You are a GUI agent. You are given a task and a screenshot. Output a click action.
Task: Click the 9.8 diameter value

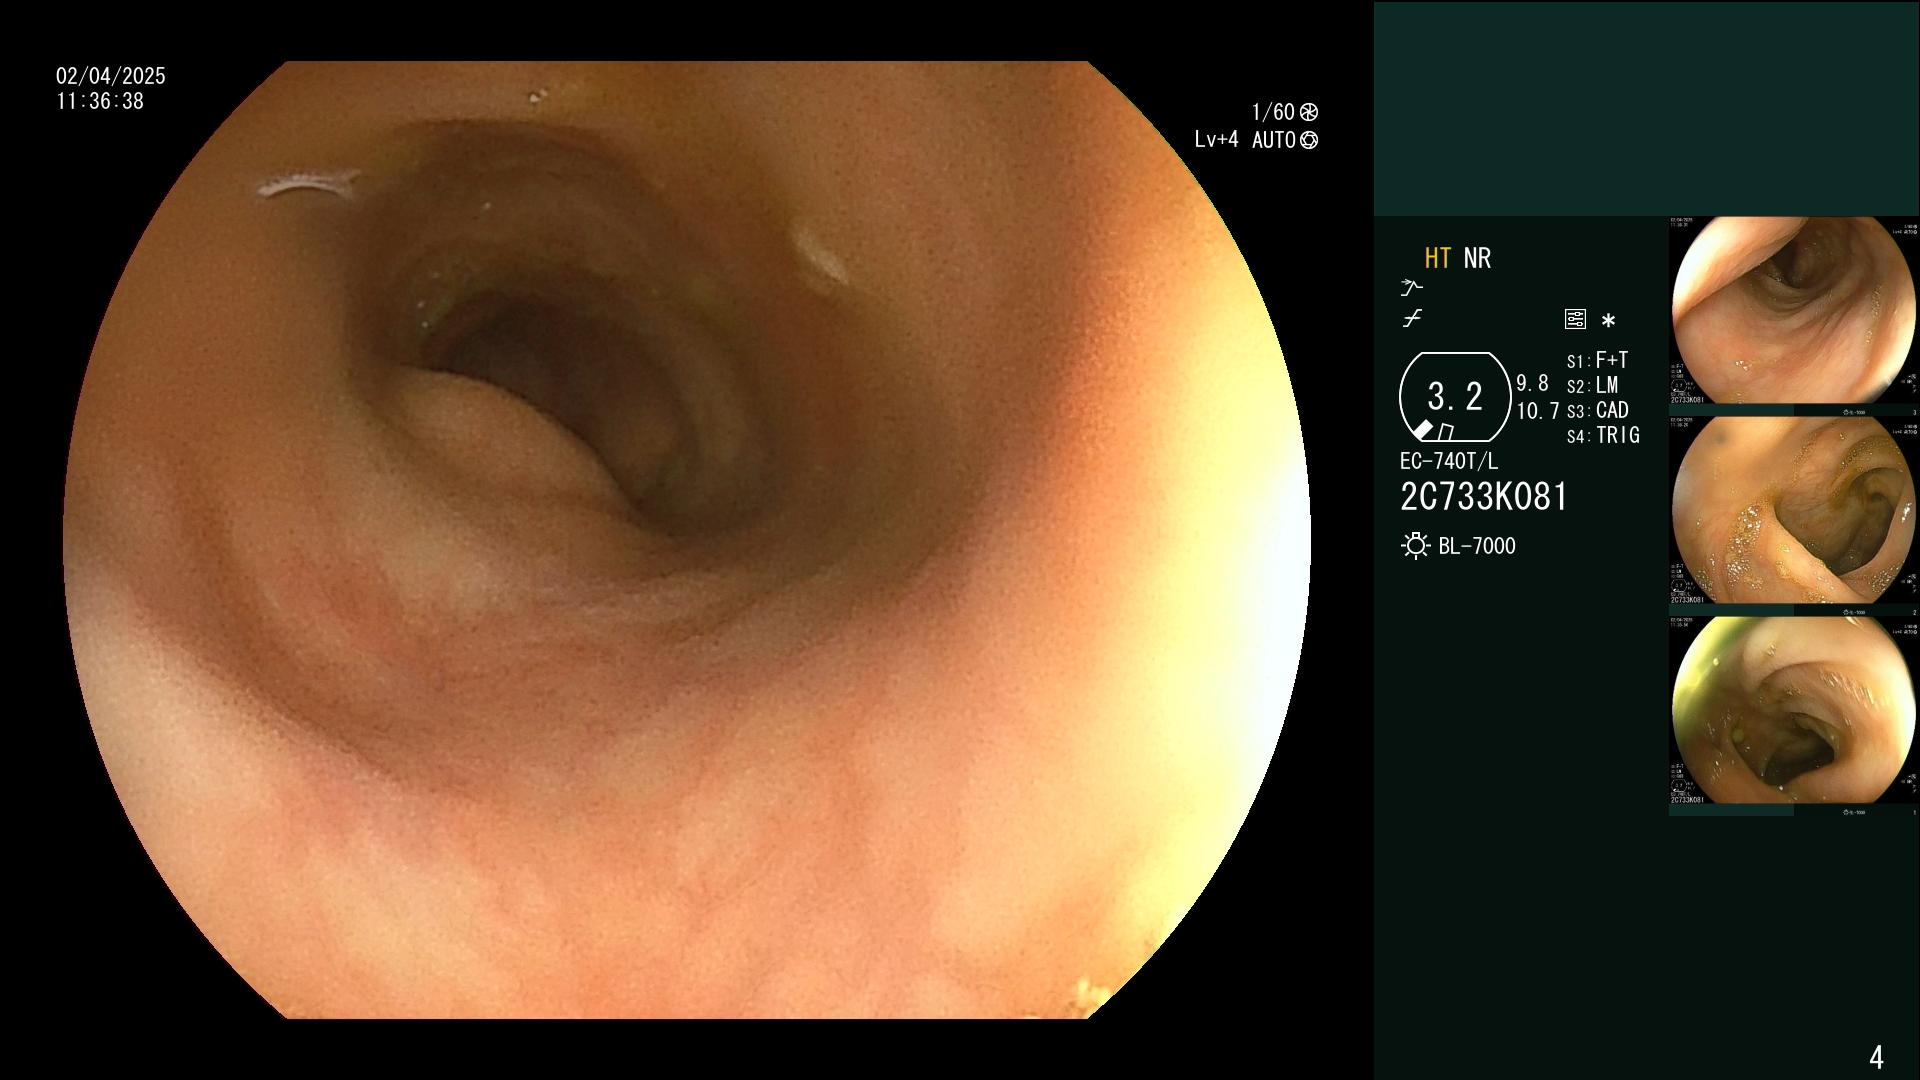1532,383
